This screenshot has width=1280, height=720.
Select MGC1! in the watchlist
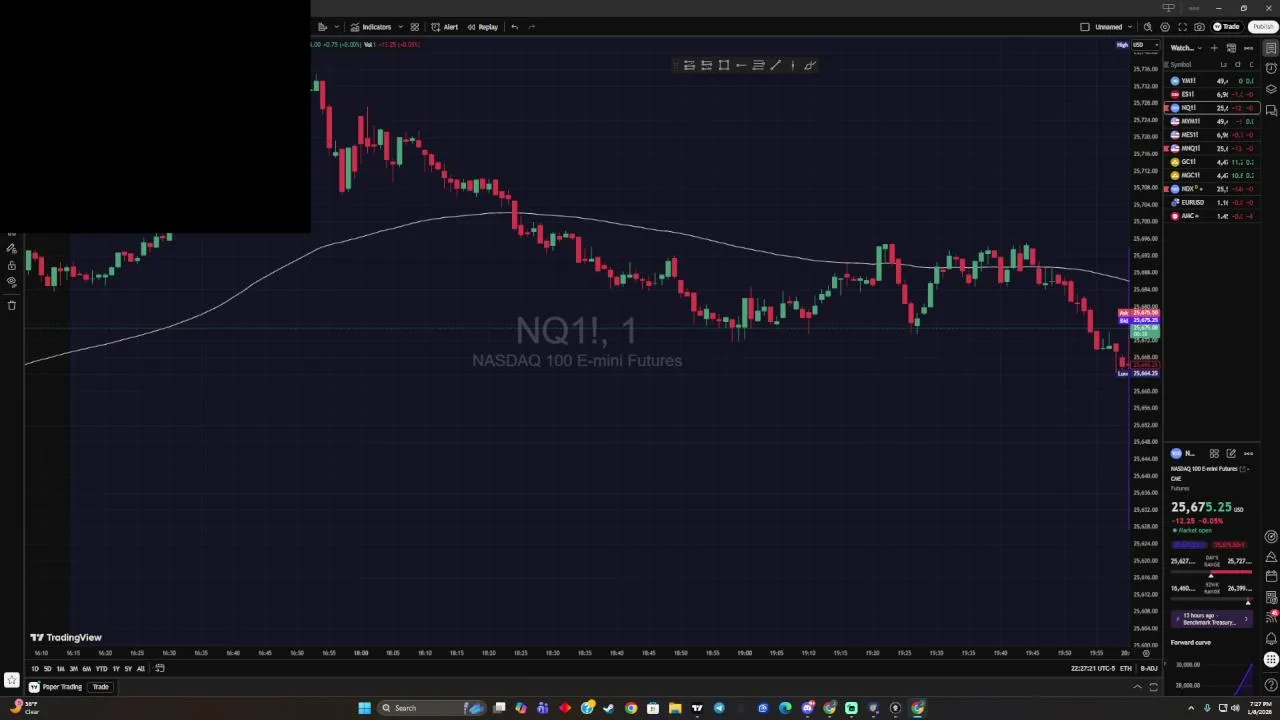pos(1211,175)
